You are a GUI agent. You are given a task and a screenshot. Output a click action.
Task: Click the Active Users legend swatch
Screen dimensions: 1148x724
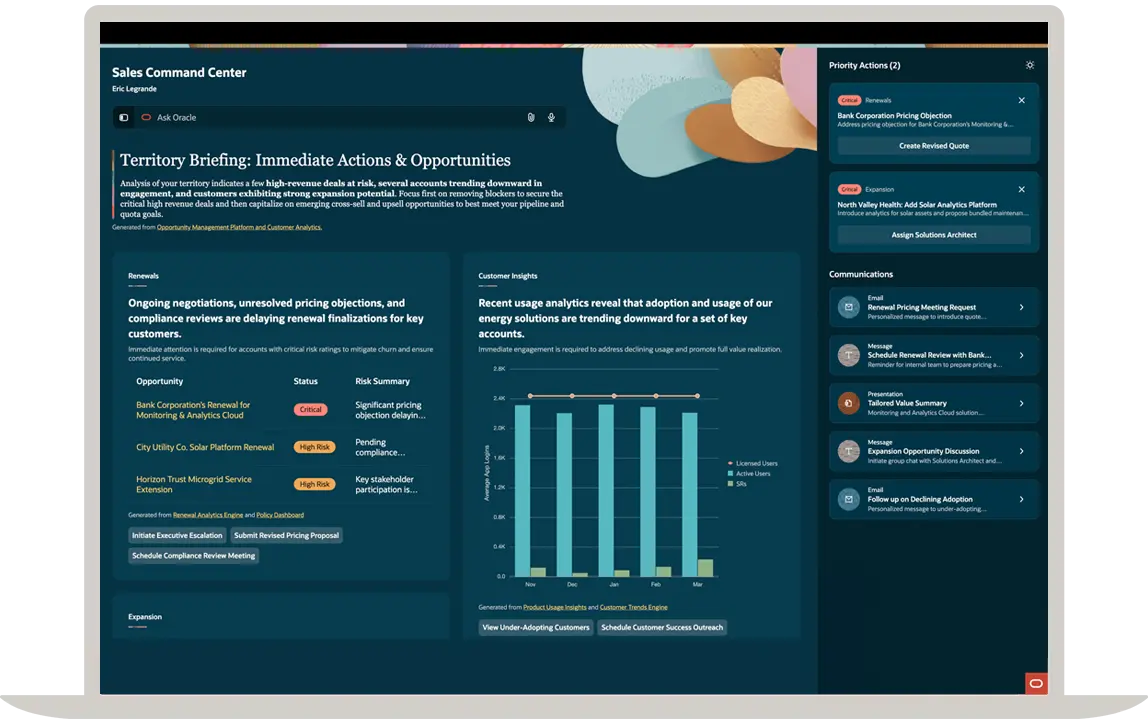(731, 474)
